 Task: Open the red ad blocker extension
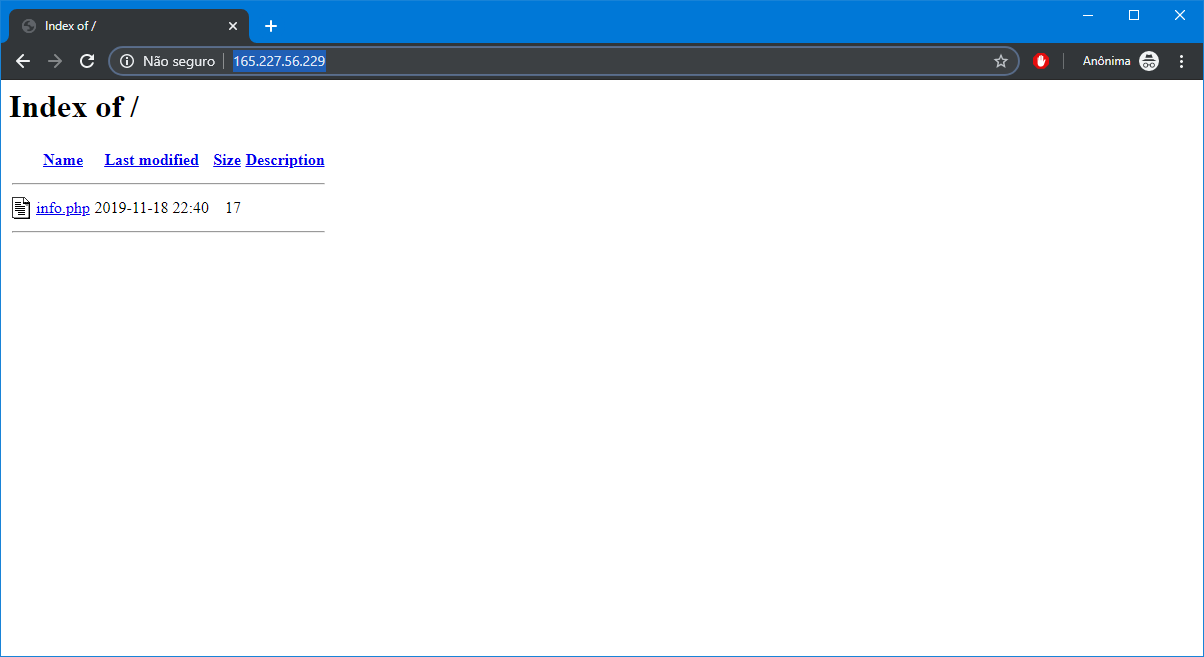(x=1041, y=61)
